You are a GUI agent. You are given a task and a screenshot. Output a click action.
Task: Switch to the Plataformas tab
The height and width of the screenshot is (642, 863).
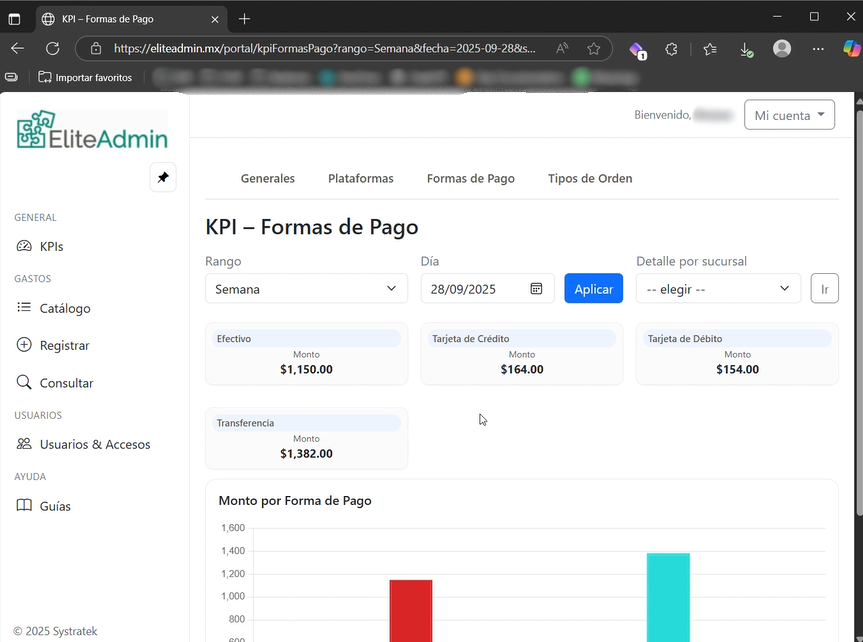pos(360,178)
